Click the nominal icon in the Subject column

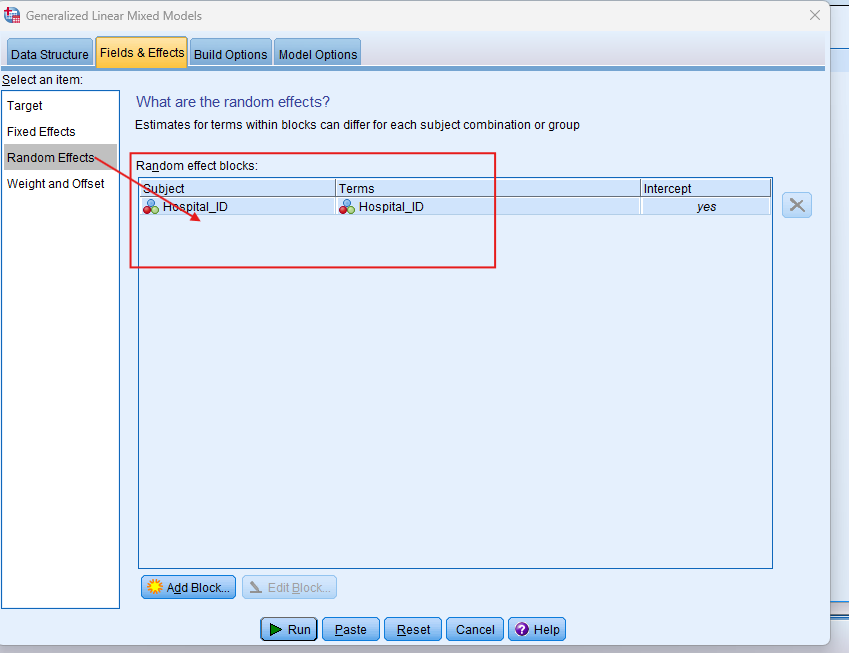coord(151,207)
